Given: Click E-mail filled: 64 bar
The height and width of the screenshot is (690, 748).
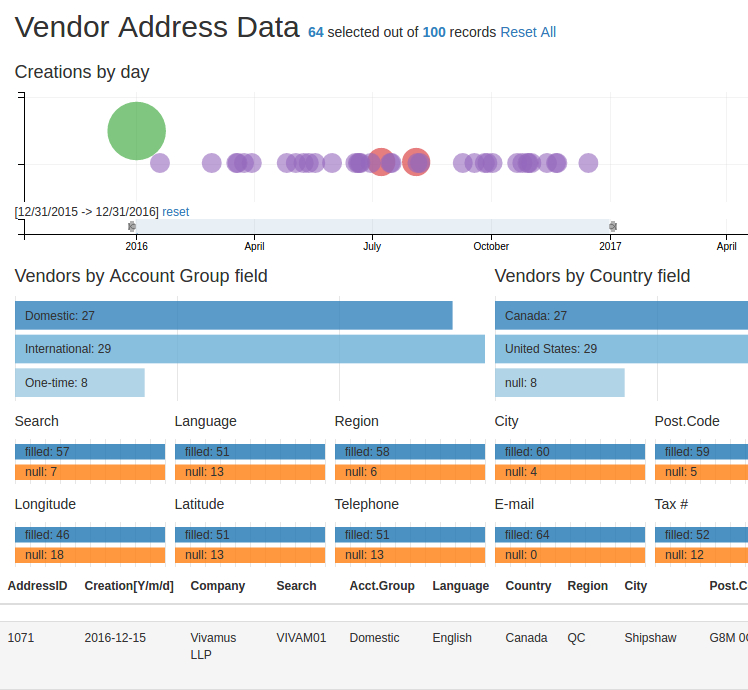Looking at the screenshot, I should coord(569,535).
